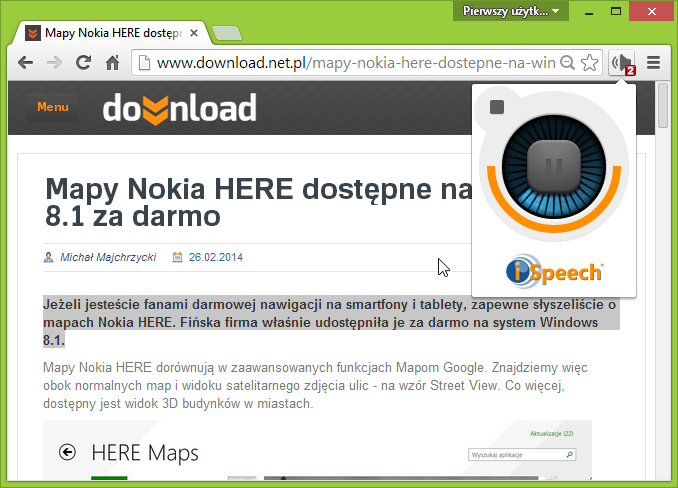
Task: Open the Pierwszy użytk... user dropdown
Action: [511, 11]
